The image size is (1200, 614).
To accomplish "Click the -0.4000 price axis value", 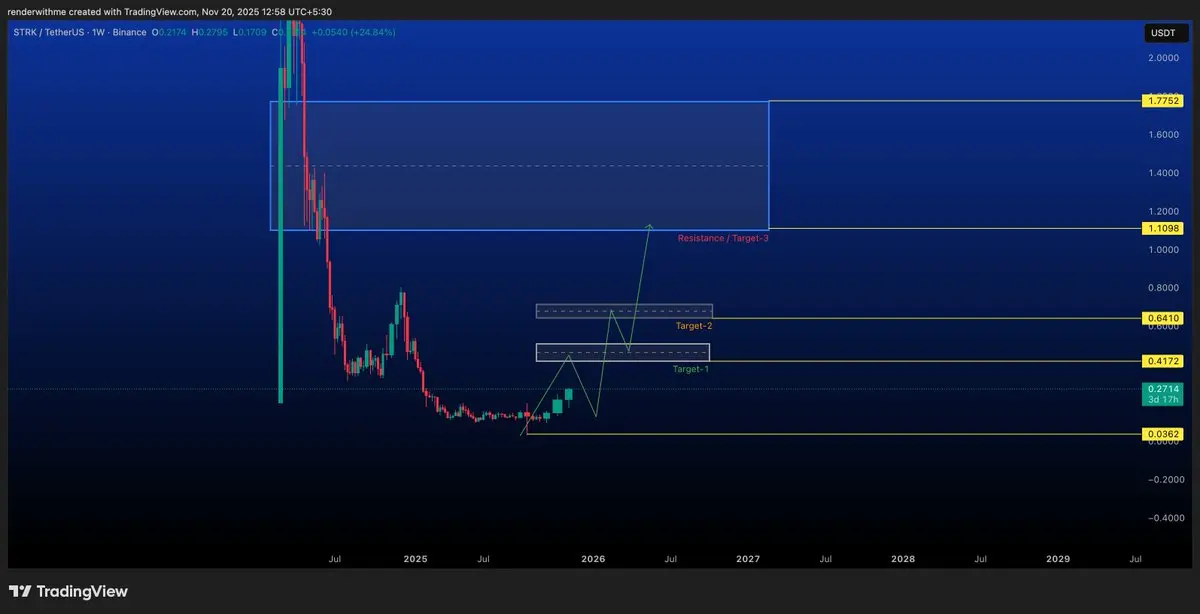I will pyautogui.click(x=1165, y=518).
